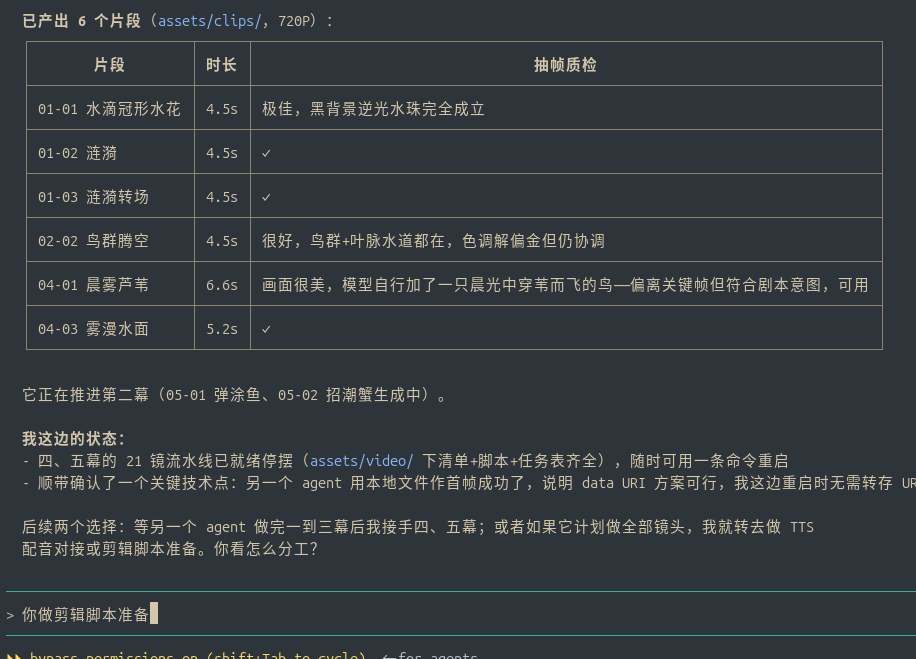Viewport: 916px width, 659px height.
Task: Click the heading '我这边的状态:'
Action: tap(74, 439)
